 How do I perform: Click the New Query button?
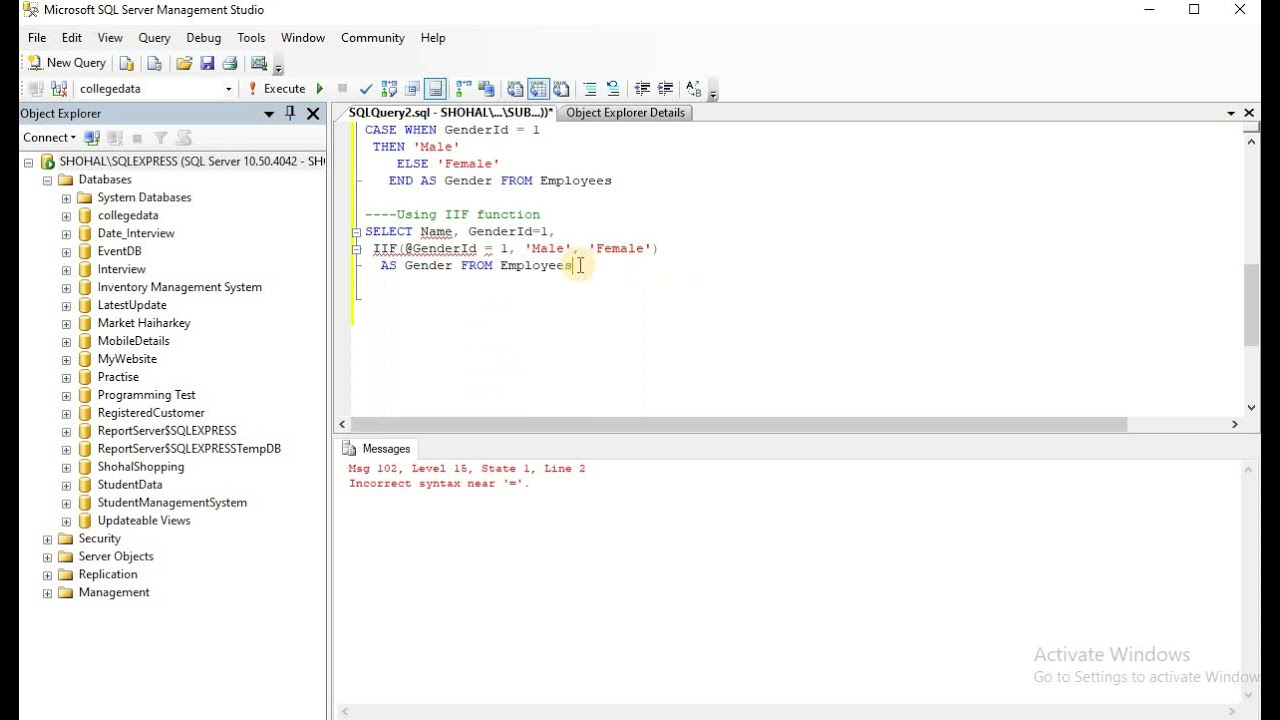coord(67,62)
